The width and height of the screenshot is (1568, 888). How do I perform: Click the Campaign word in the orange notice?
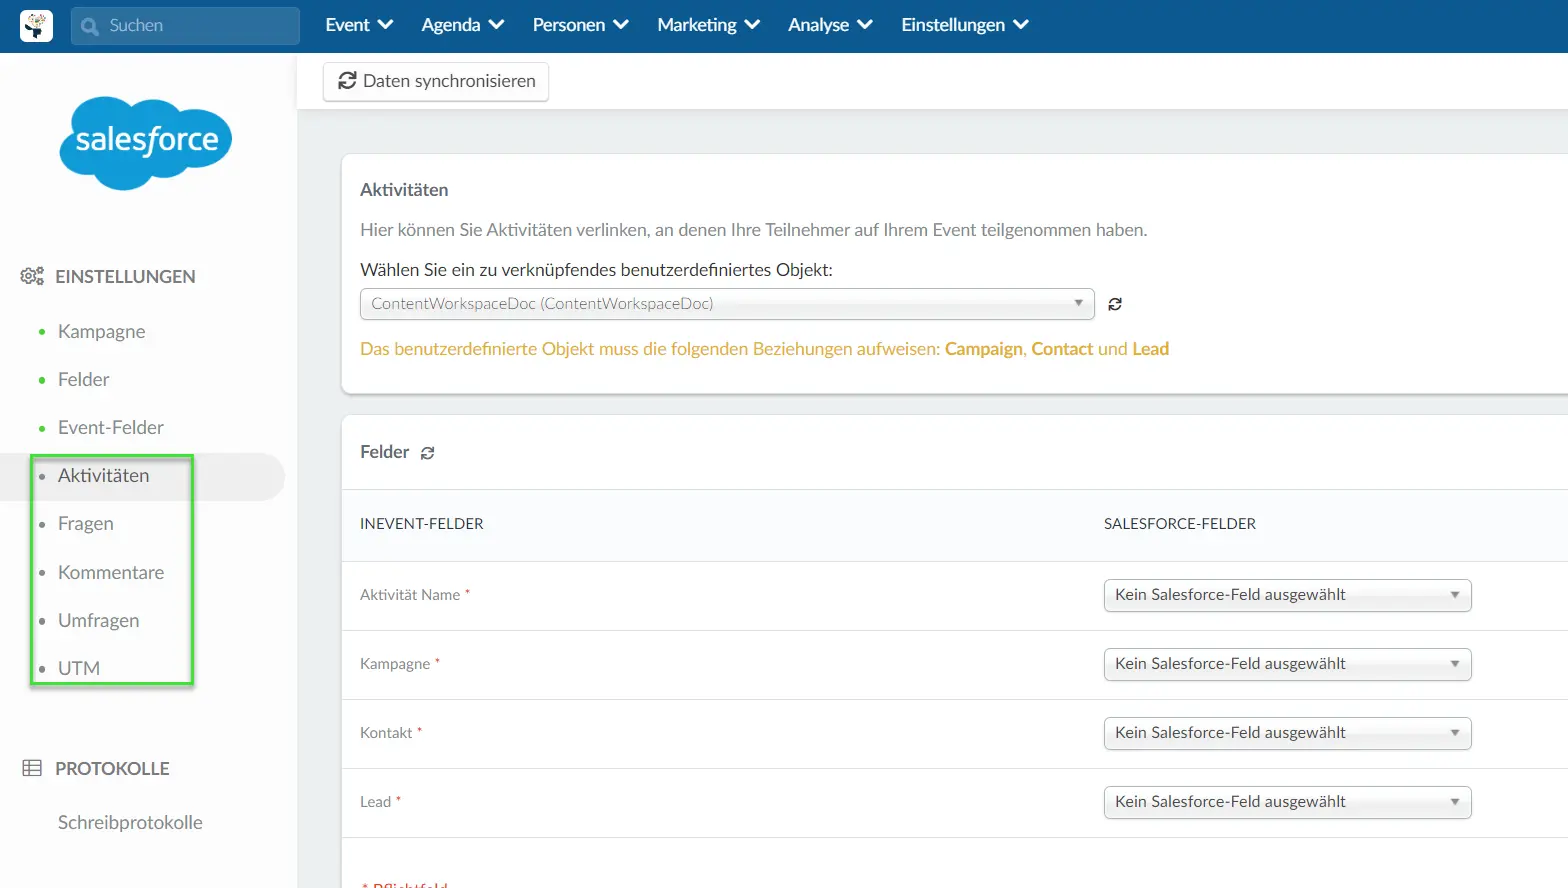tap(984, 349)
